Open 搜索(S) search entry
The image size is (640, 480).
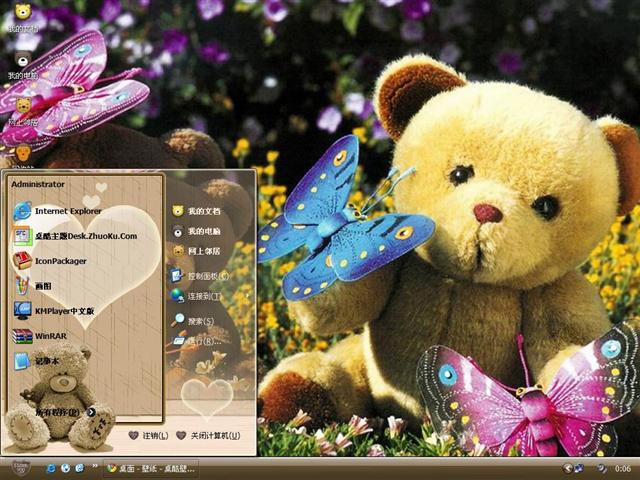pyautogui.click(x=193, y=321)
